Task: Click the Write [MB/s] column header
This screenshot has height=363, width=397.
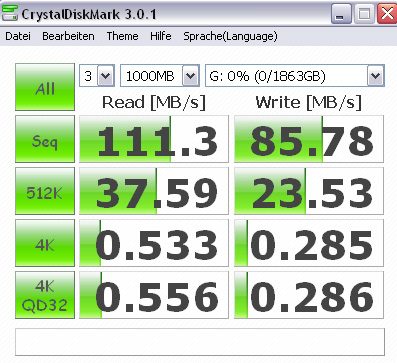Action: pyautogui.click(x=308, y=102)
